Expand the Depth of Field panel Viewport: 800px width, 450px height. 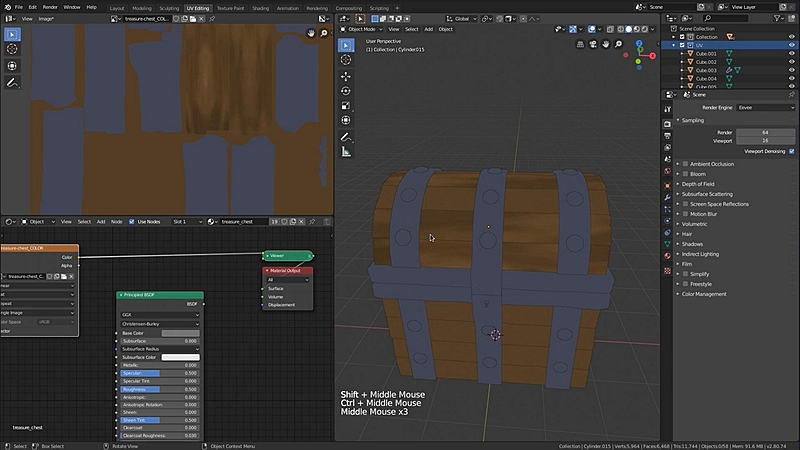[x=697, y=184]
